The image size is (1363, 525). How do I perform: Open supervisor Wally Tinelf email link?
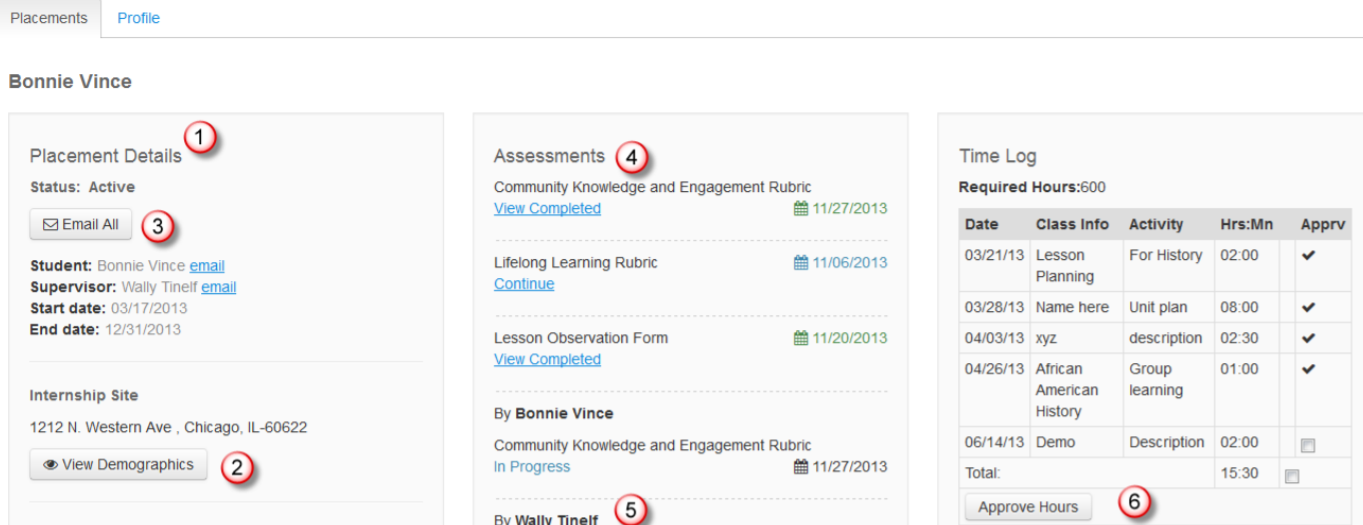pyautogui.click(x=219, y=287)
